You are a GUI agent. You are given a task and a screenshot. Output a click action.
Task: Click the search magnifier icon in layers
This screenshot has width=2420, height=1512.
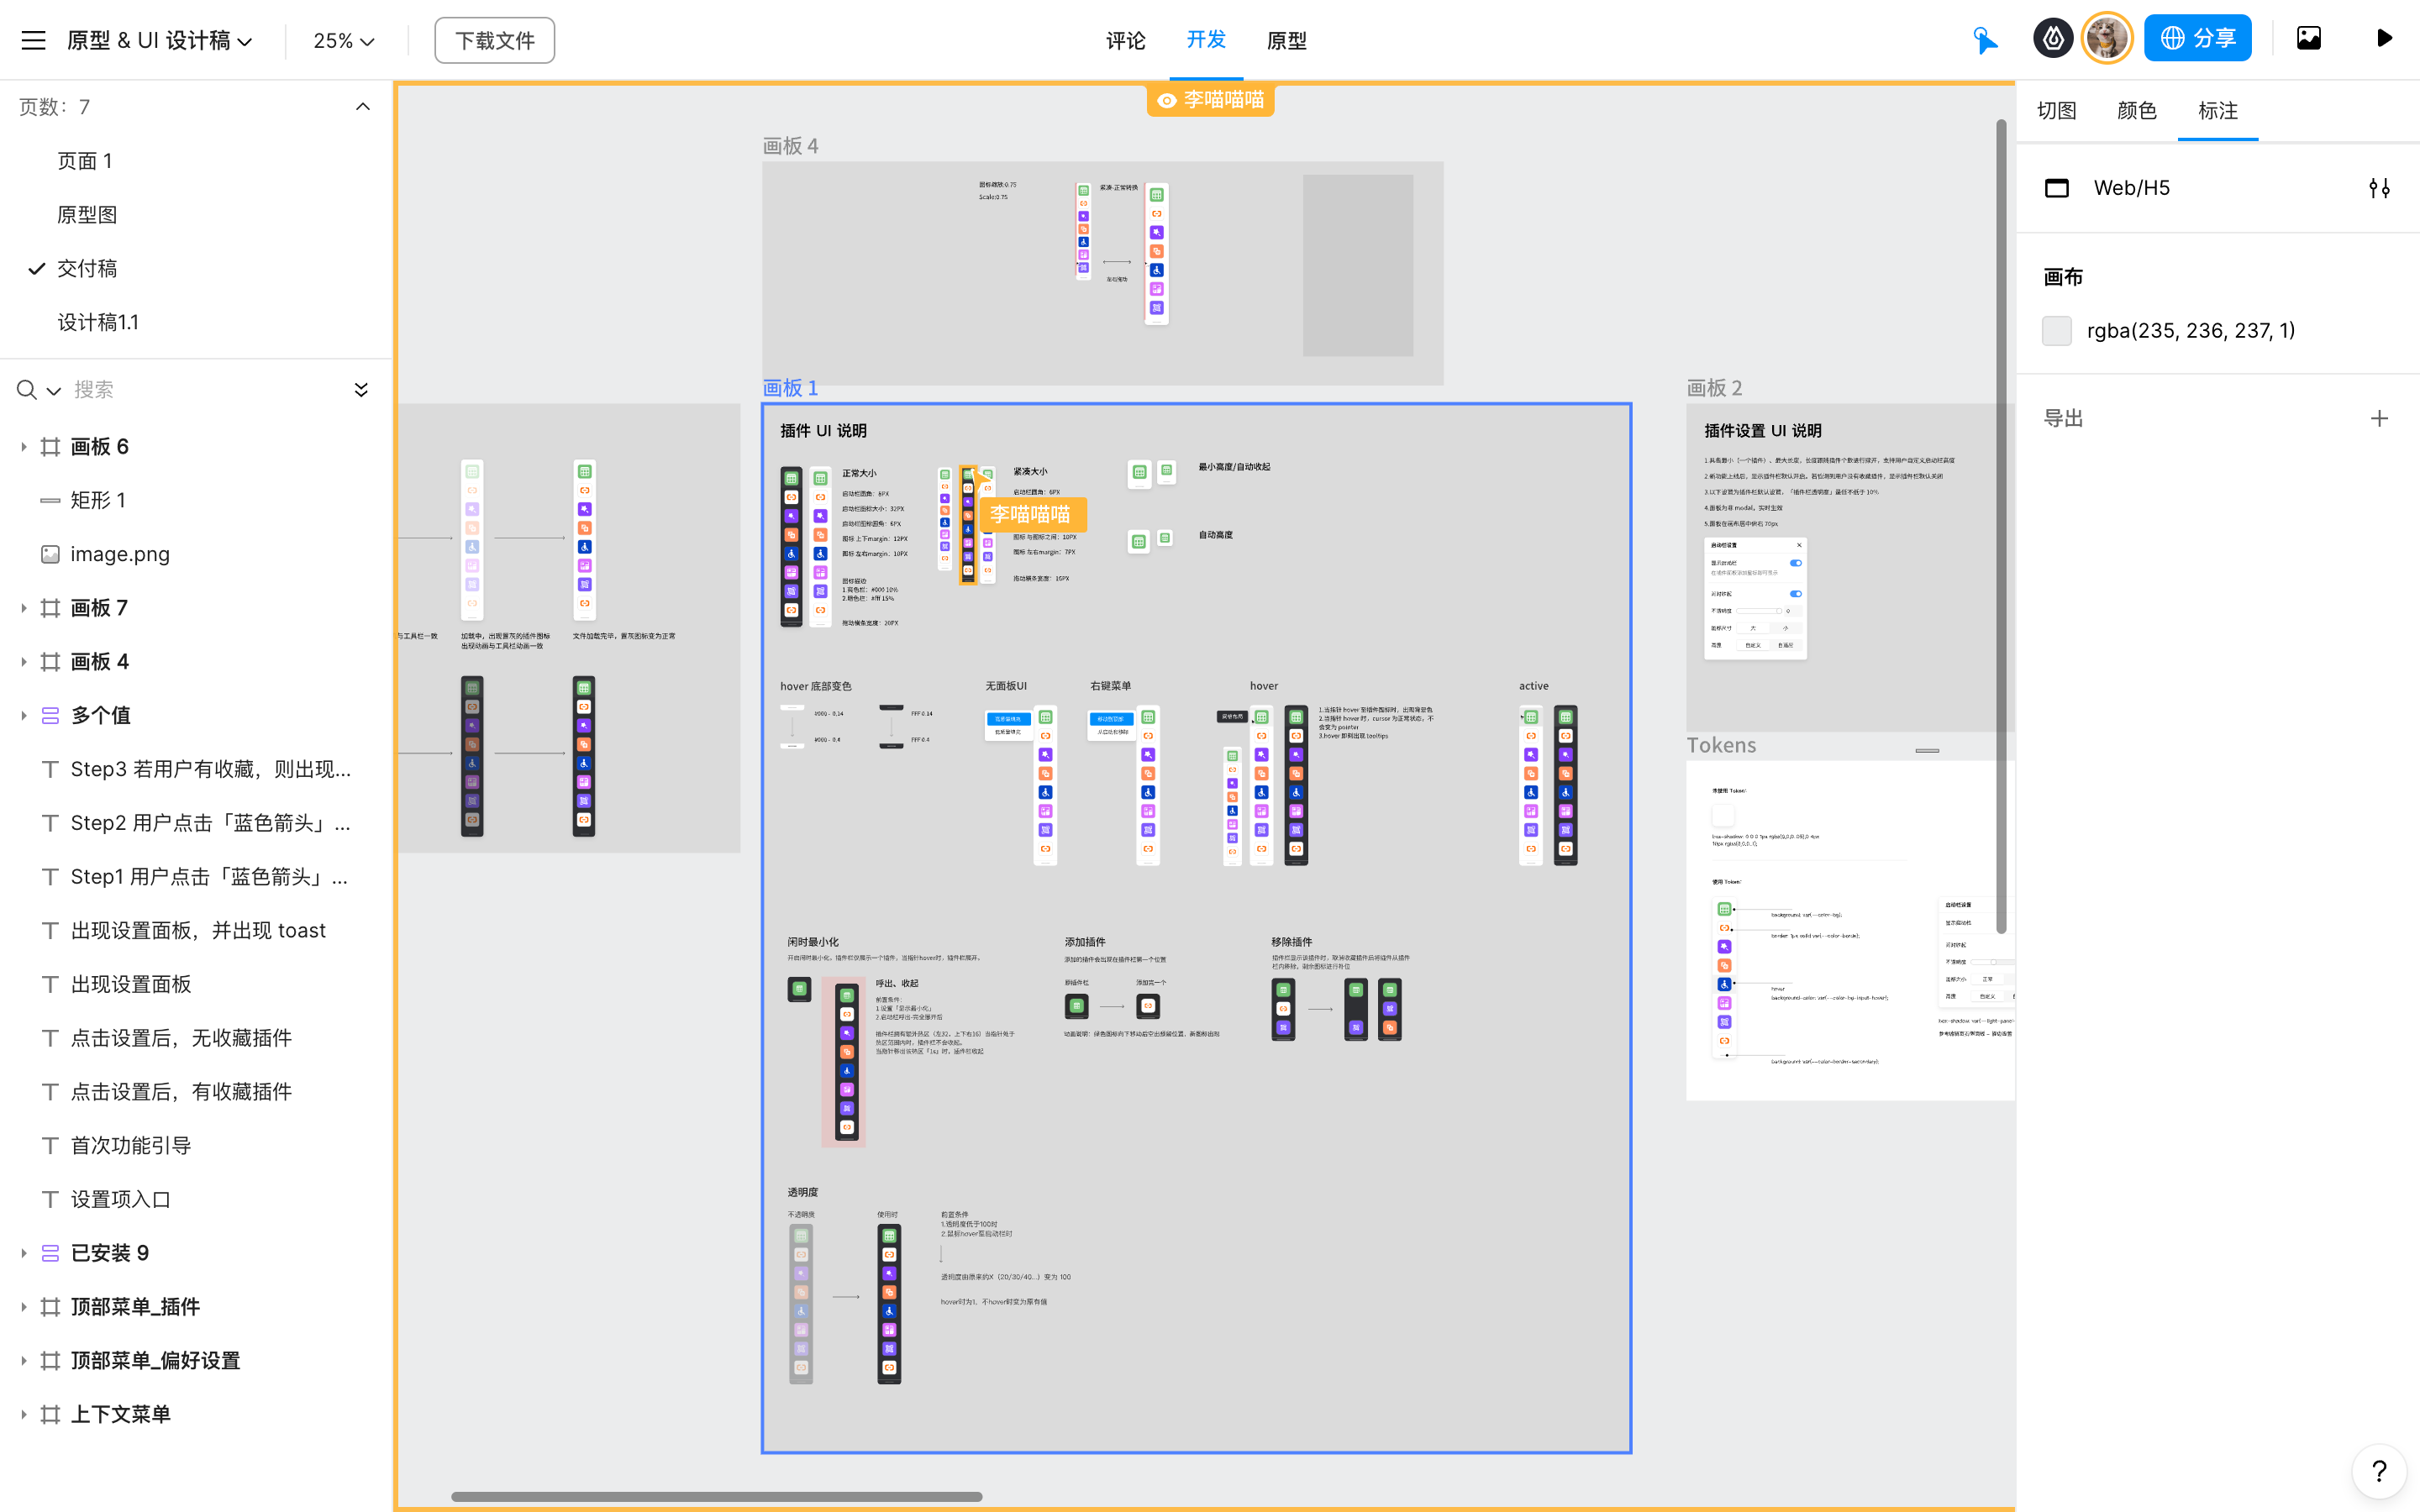[x=27, y=390]
